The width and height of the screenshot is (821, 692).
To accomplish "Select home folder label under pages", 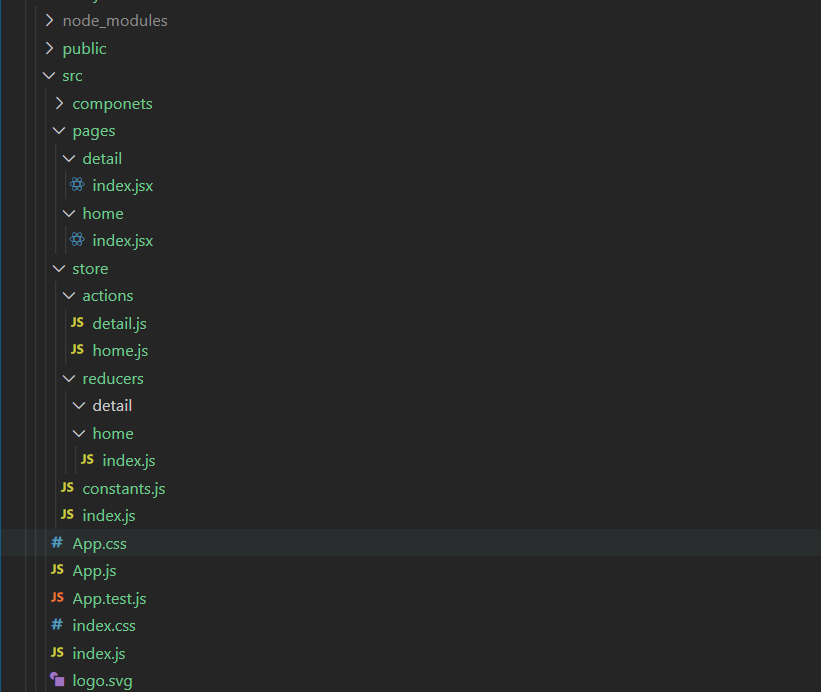I will tap(103, 214).
